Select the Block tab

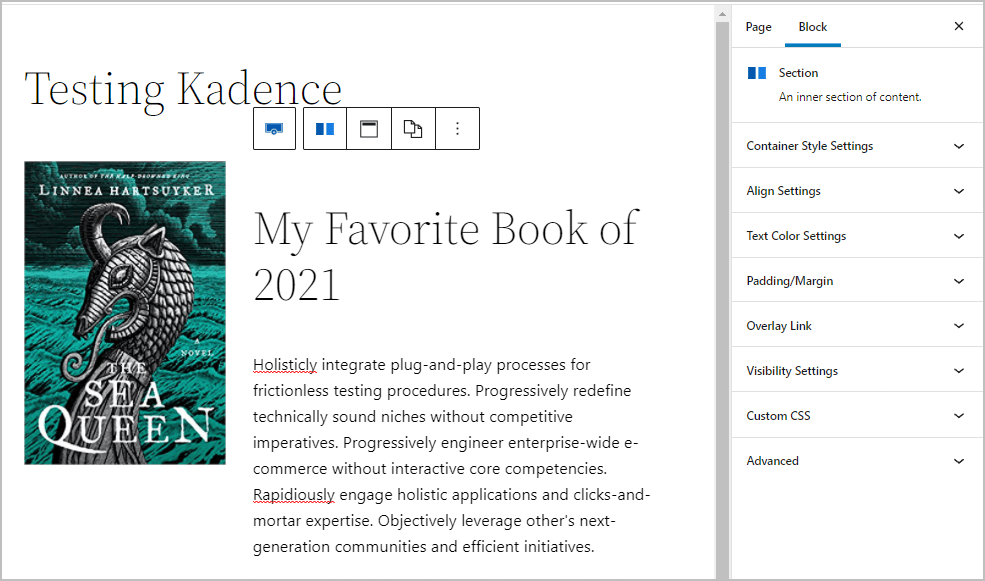point(813,27)
